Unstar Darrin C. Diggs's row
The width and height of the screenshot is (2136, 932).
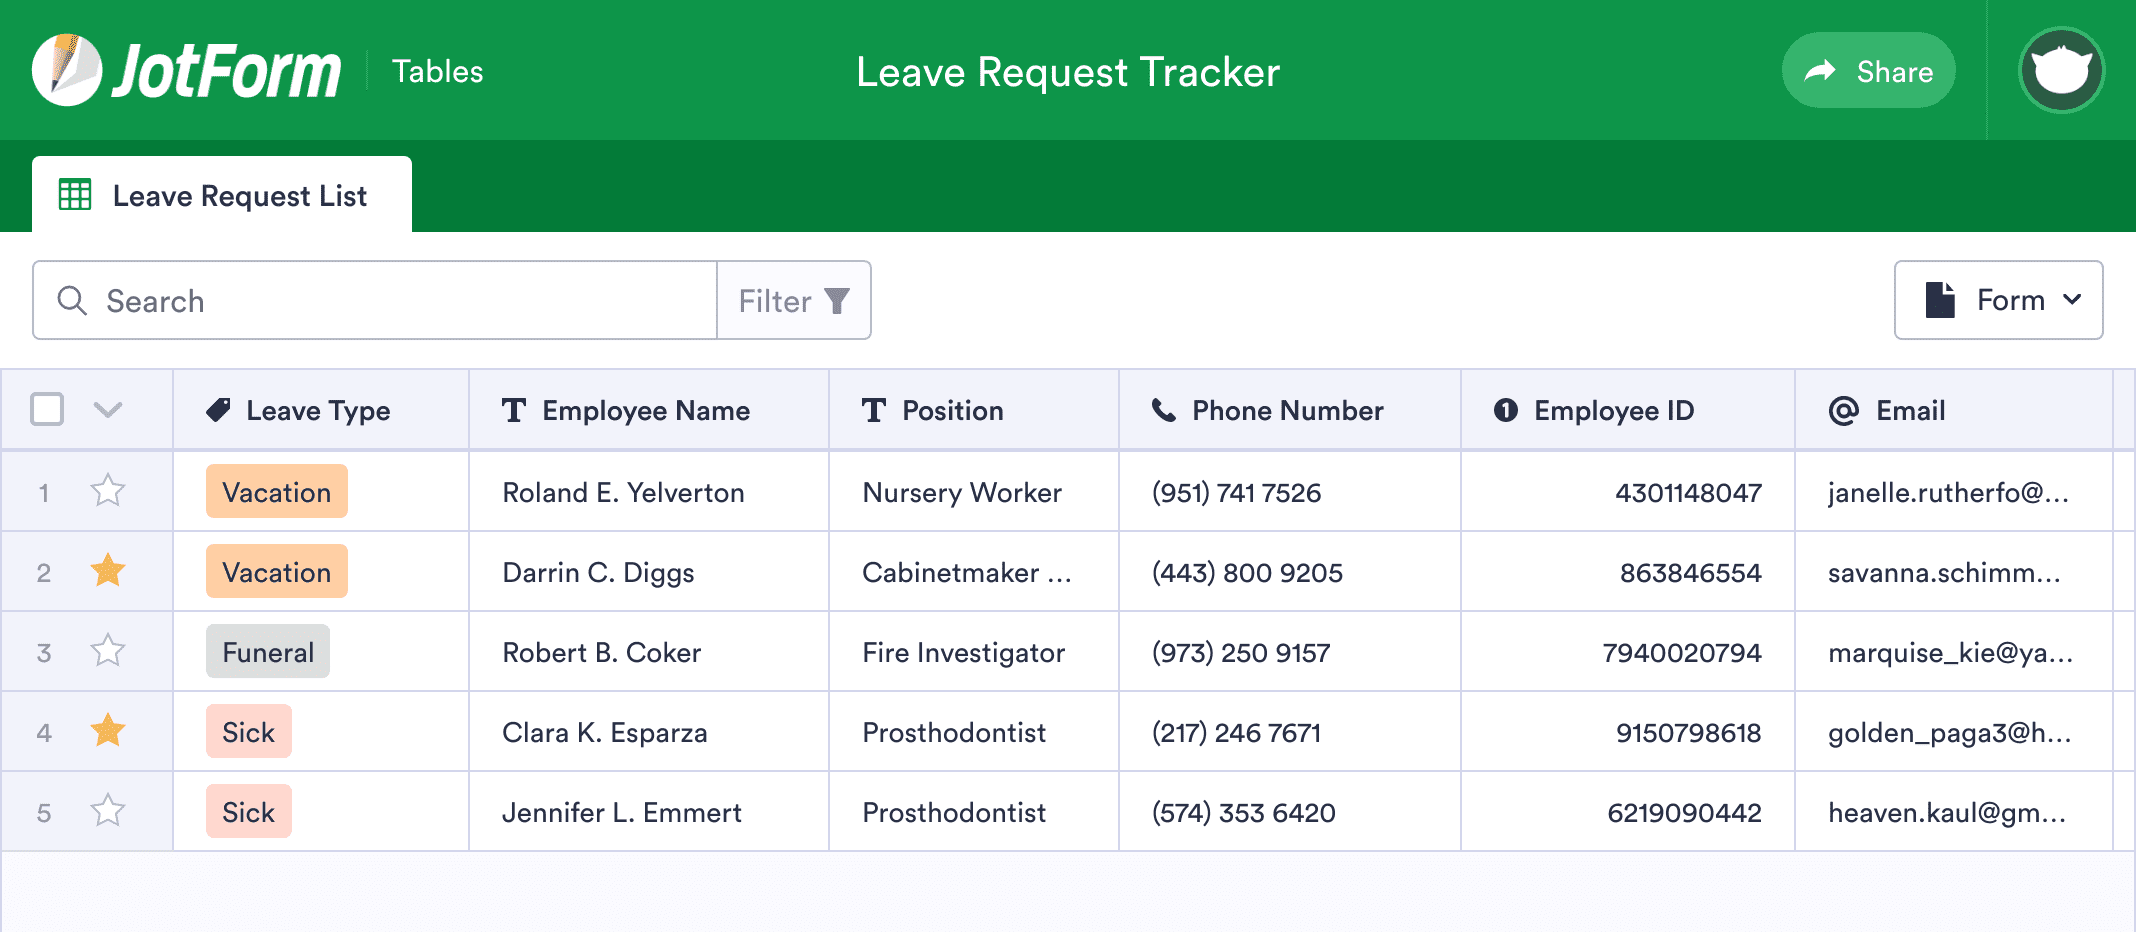pos(108,571)
